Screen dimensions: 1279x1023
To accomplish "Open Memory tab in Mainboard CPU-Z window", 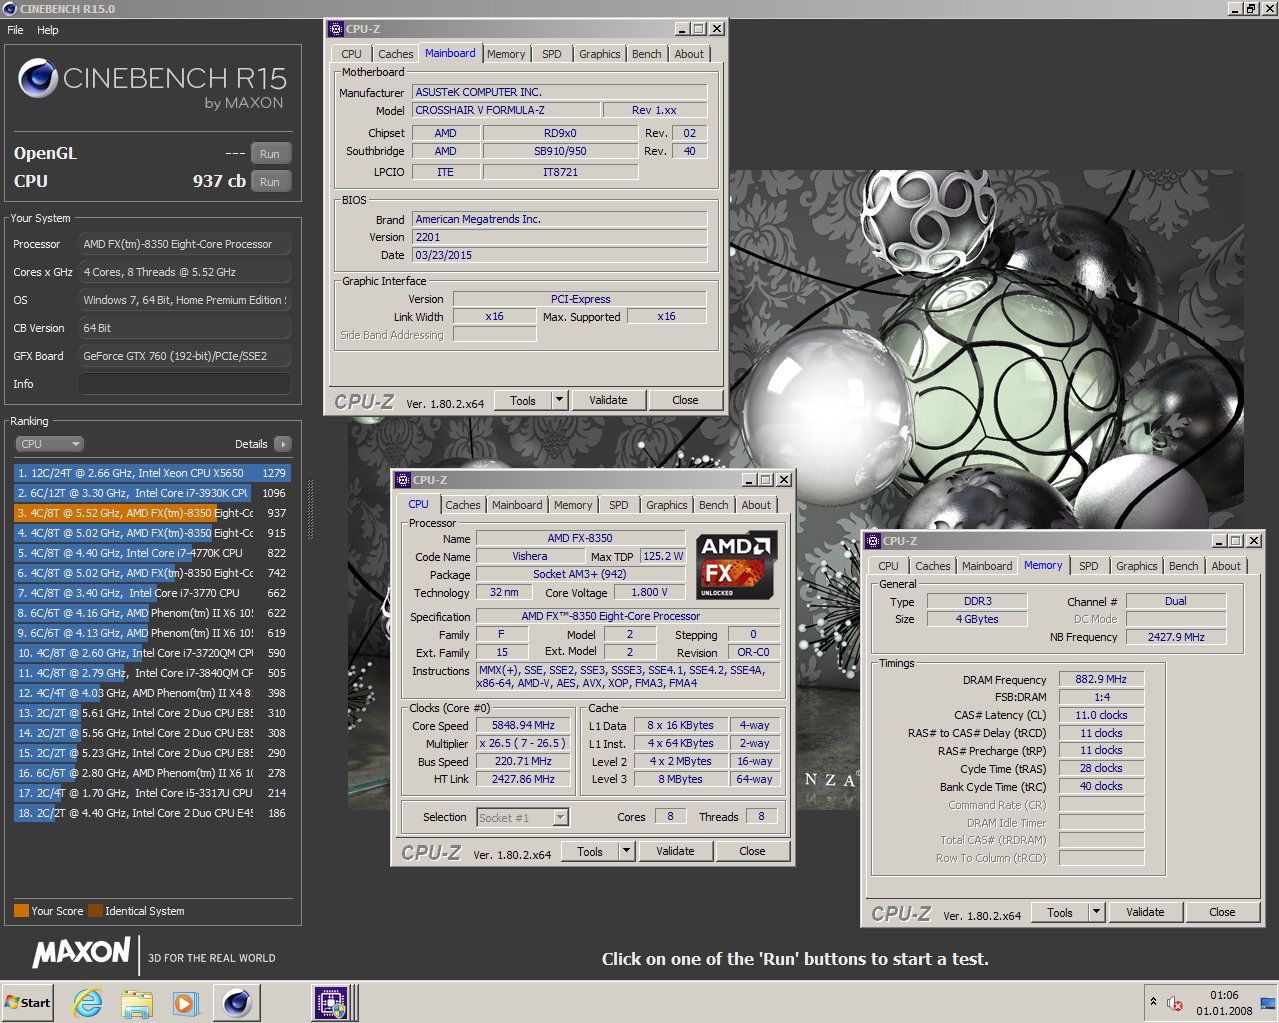I will tap(506, 54).
